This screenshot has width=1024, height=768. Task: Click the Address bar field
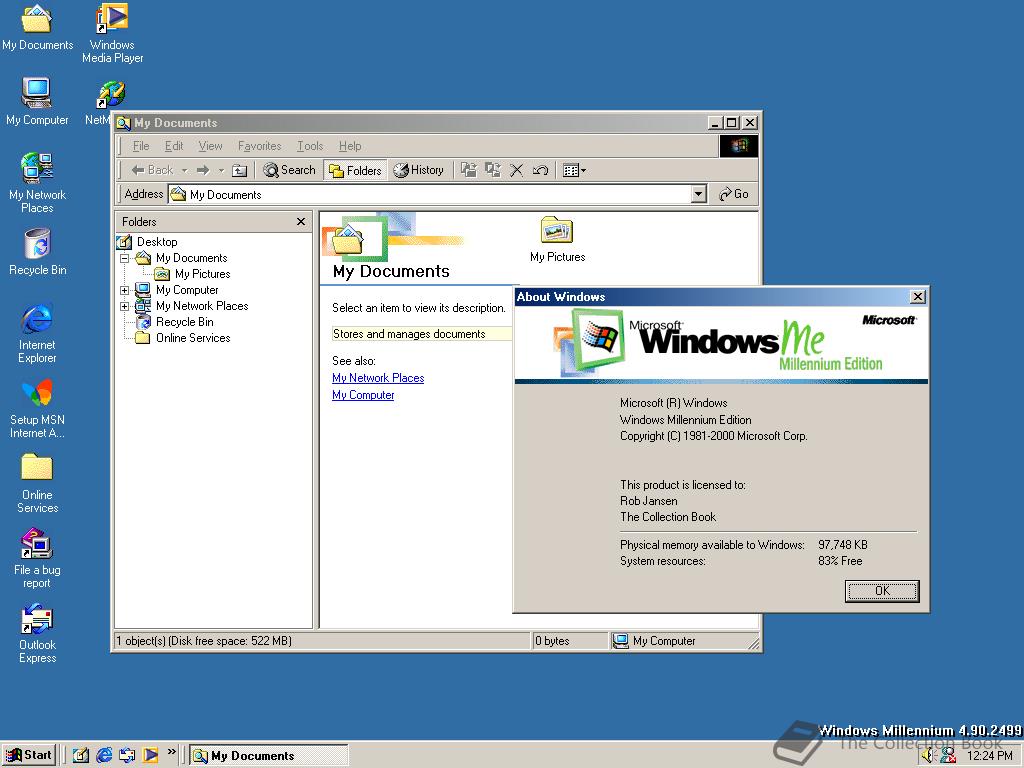(430, 194)
